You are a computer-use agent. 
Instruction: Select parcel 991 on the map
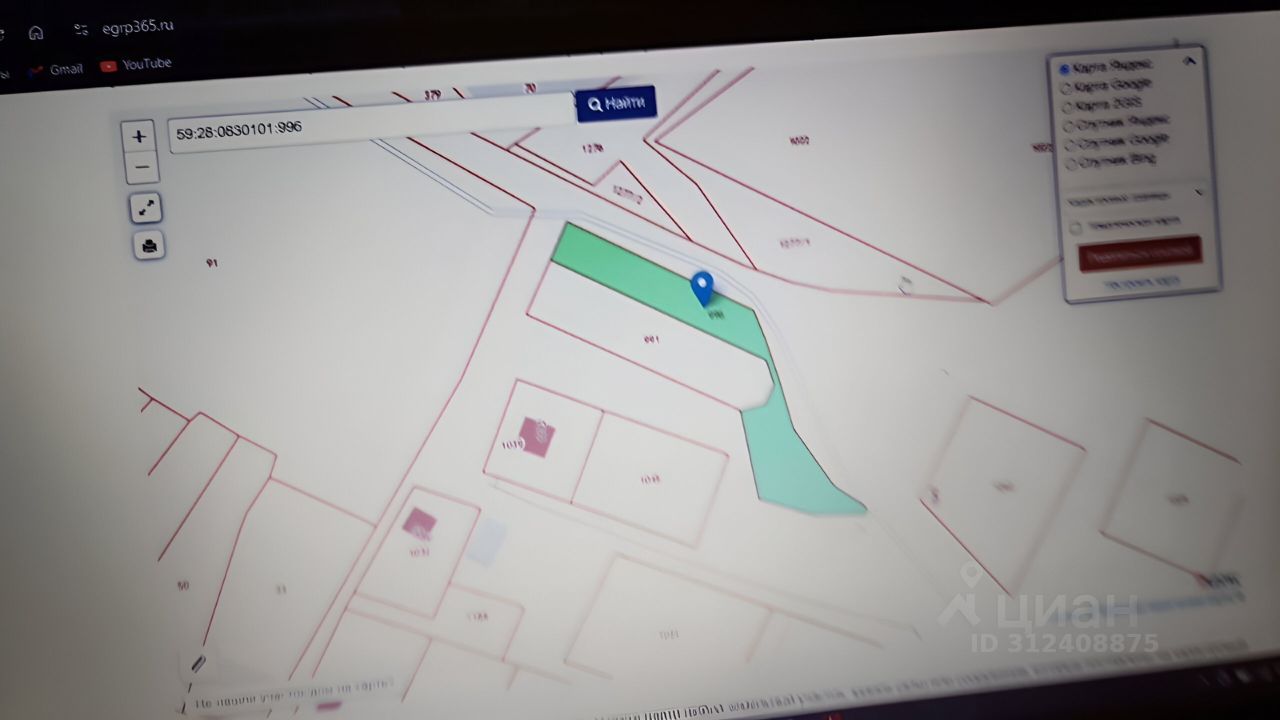coord(652,340)
